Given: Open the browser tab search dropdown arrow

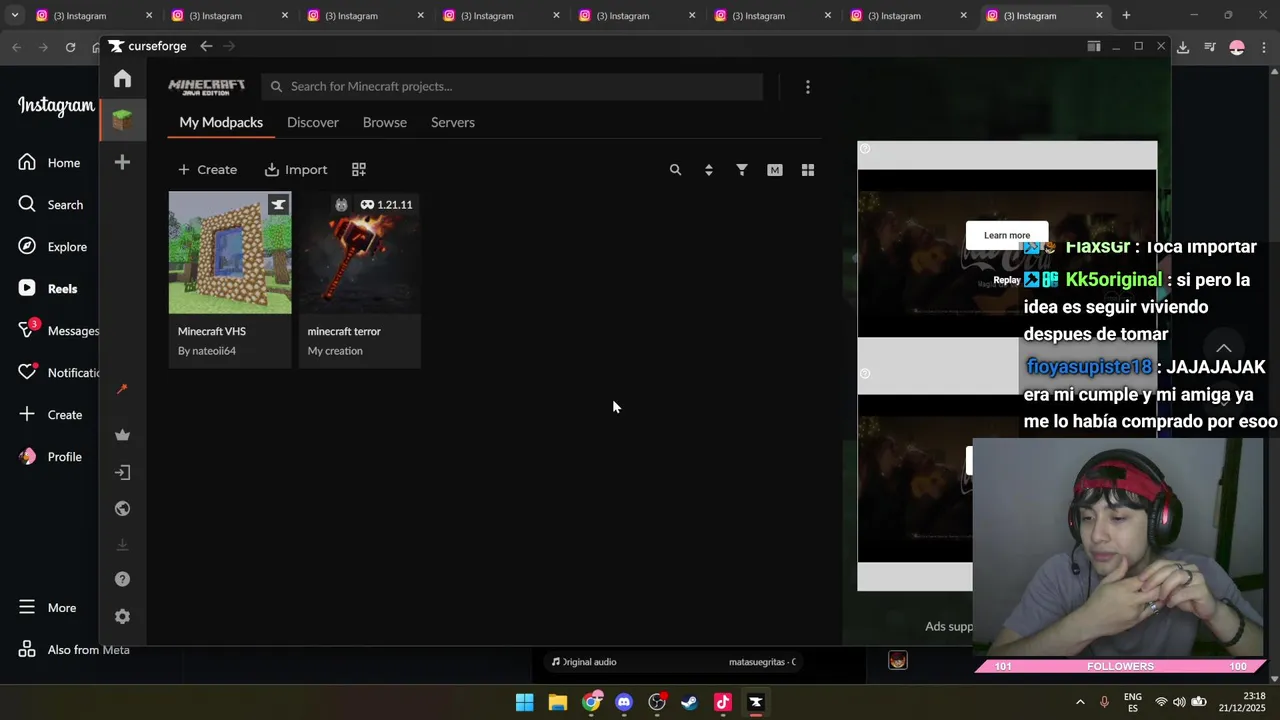Looking at the screenshot, I should coord(14,15).
